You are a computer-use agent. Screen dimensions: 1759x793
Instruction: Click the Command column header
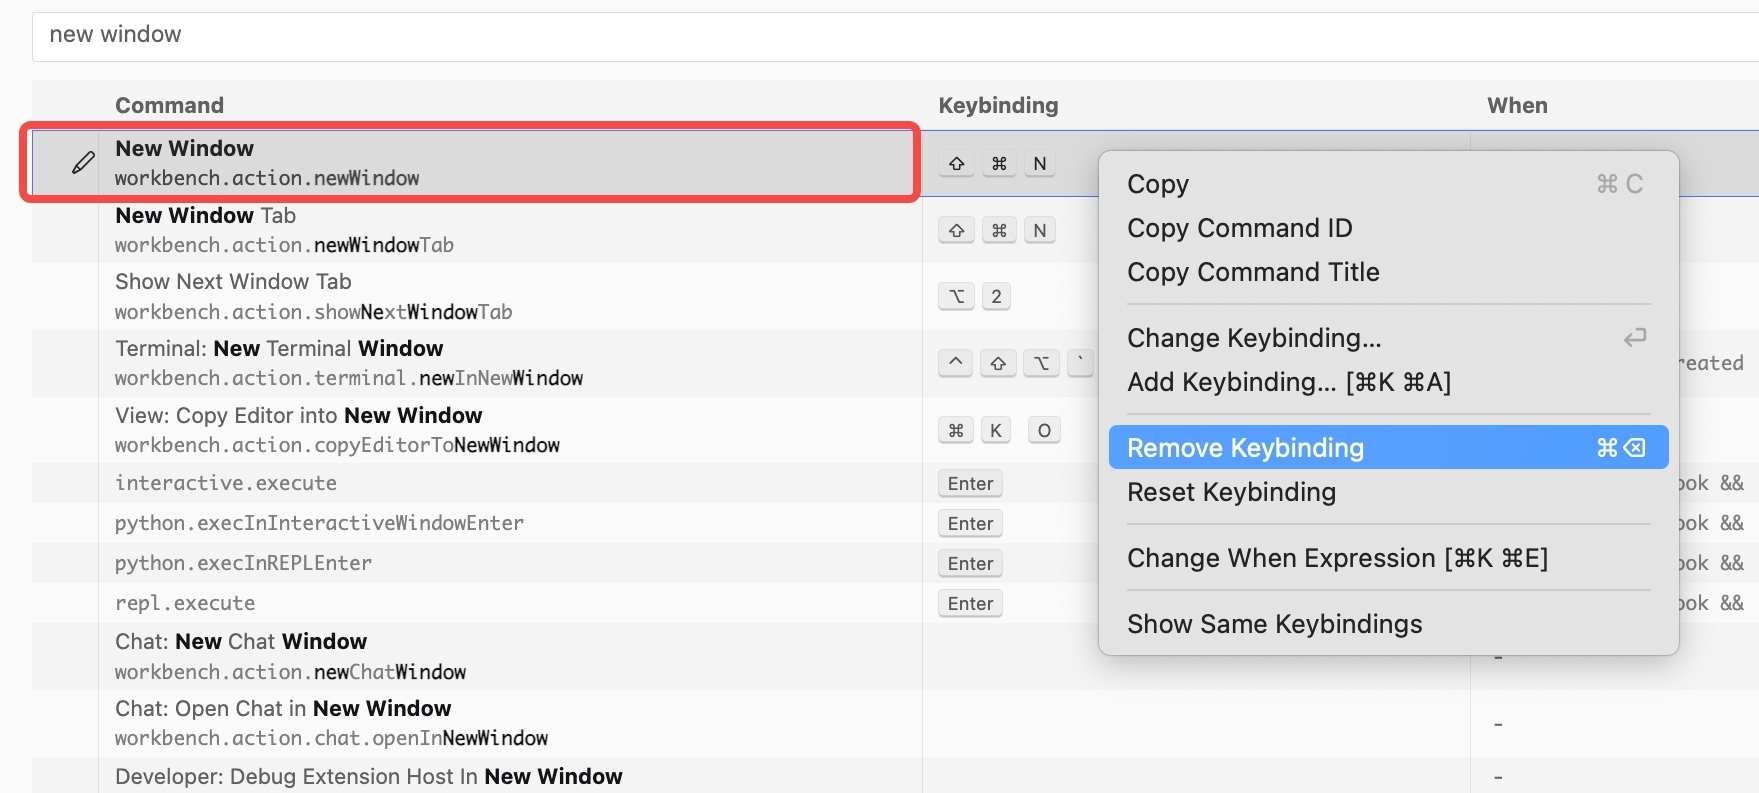coord(169,105)
